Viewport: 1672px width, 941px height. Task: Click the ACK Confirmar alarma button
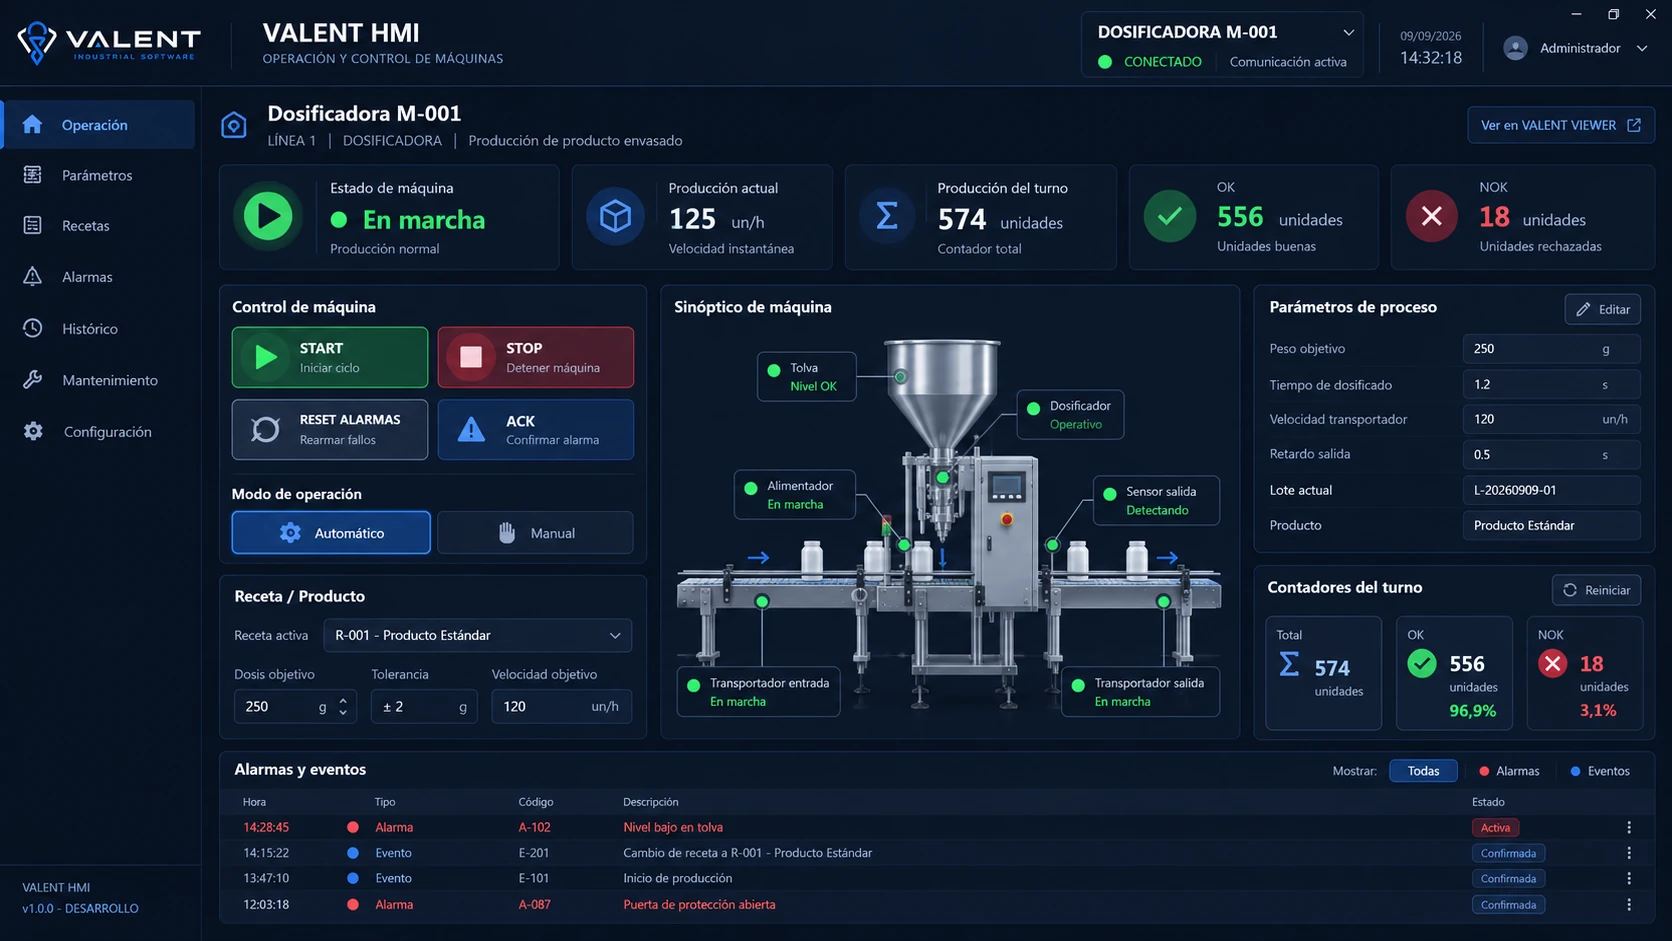(x=535, y=429)
